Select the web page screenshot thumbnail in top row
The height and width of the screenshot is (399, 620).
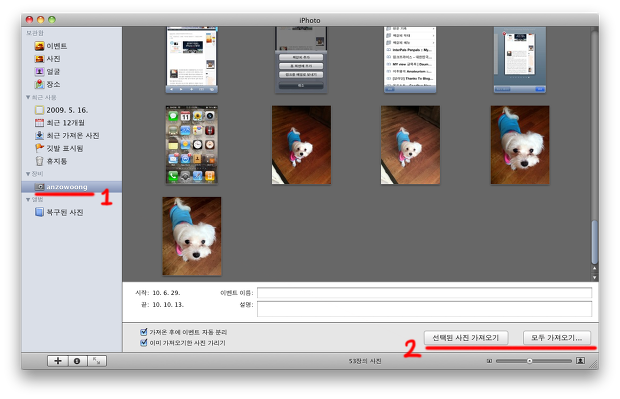pyautogui.click(x=191, y=60)
